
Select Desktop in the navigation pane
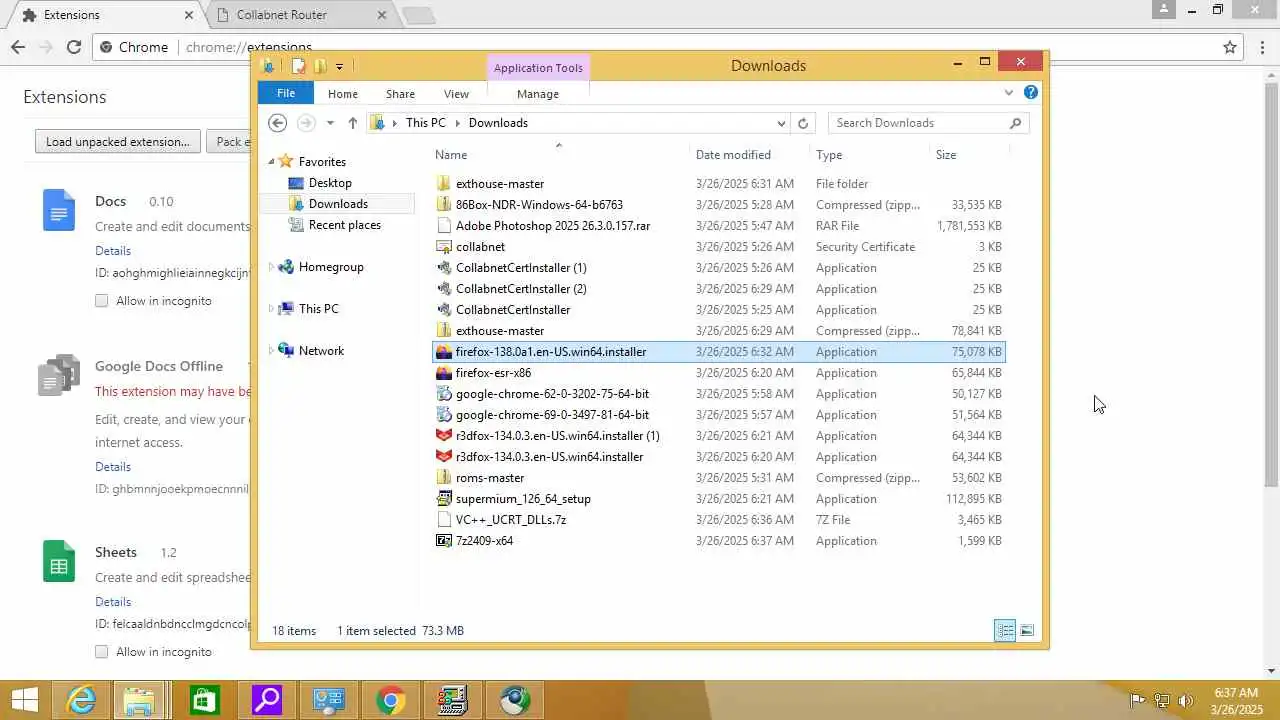pos(330,183)
